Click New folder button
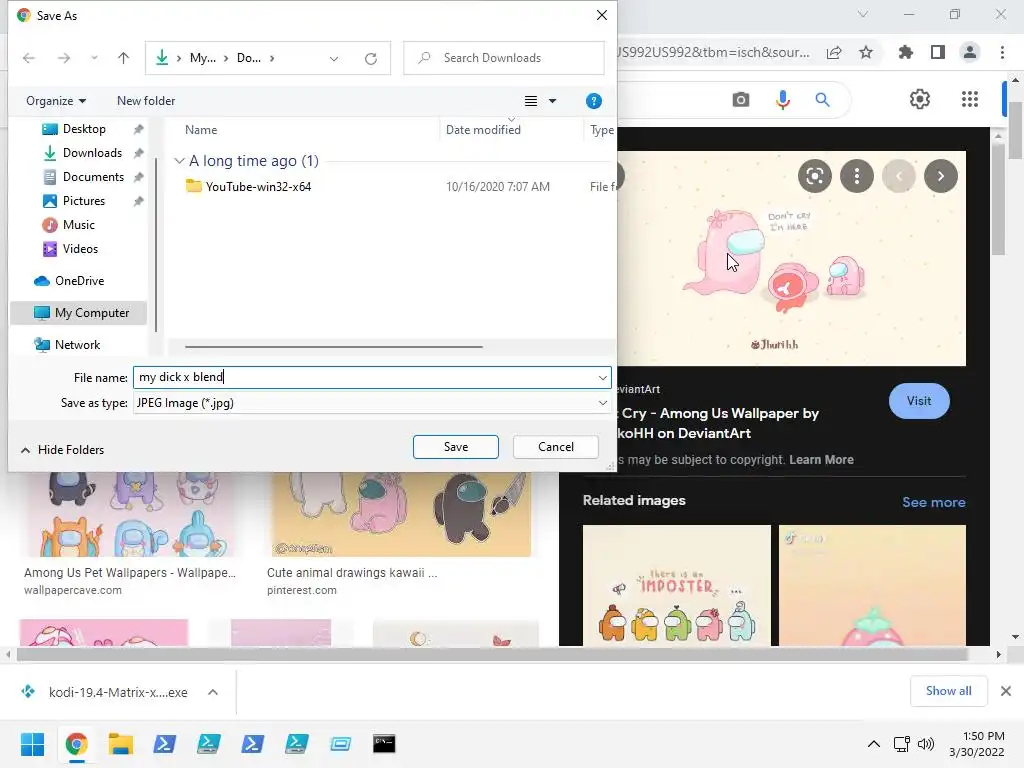 pos(146,101)
